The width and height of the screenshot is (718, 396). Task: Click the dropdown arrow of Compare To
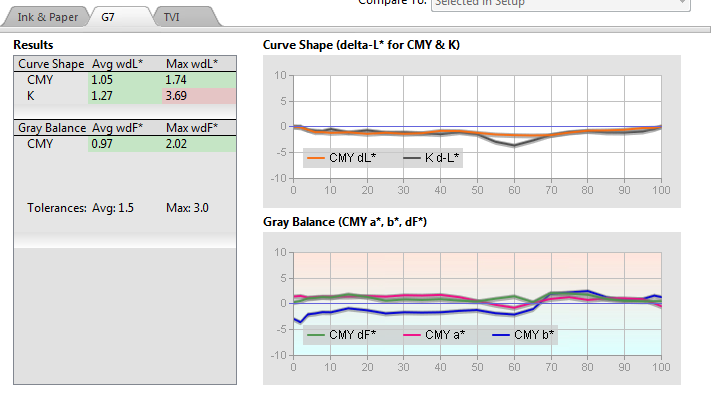[x=681, y=3]
